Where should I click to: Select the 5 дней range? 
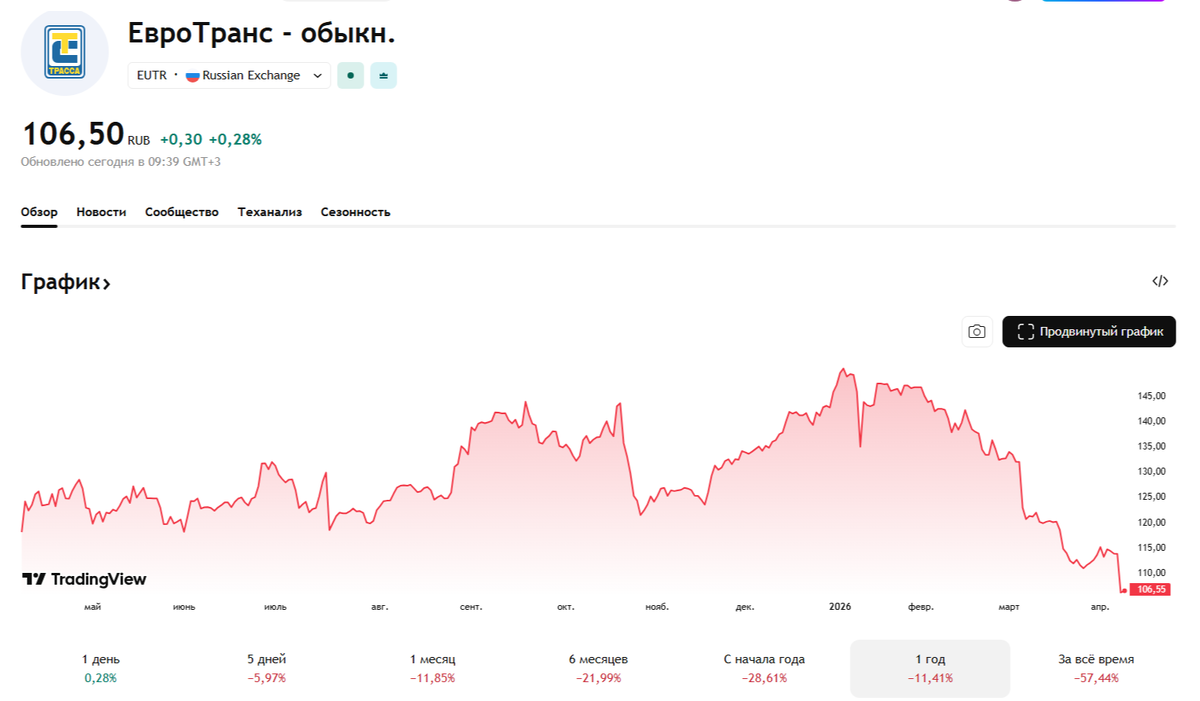[x=267, y=668]
